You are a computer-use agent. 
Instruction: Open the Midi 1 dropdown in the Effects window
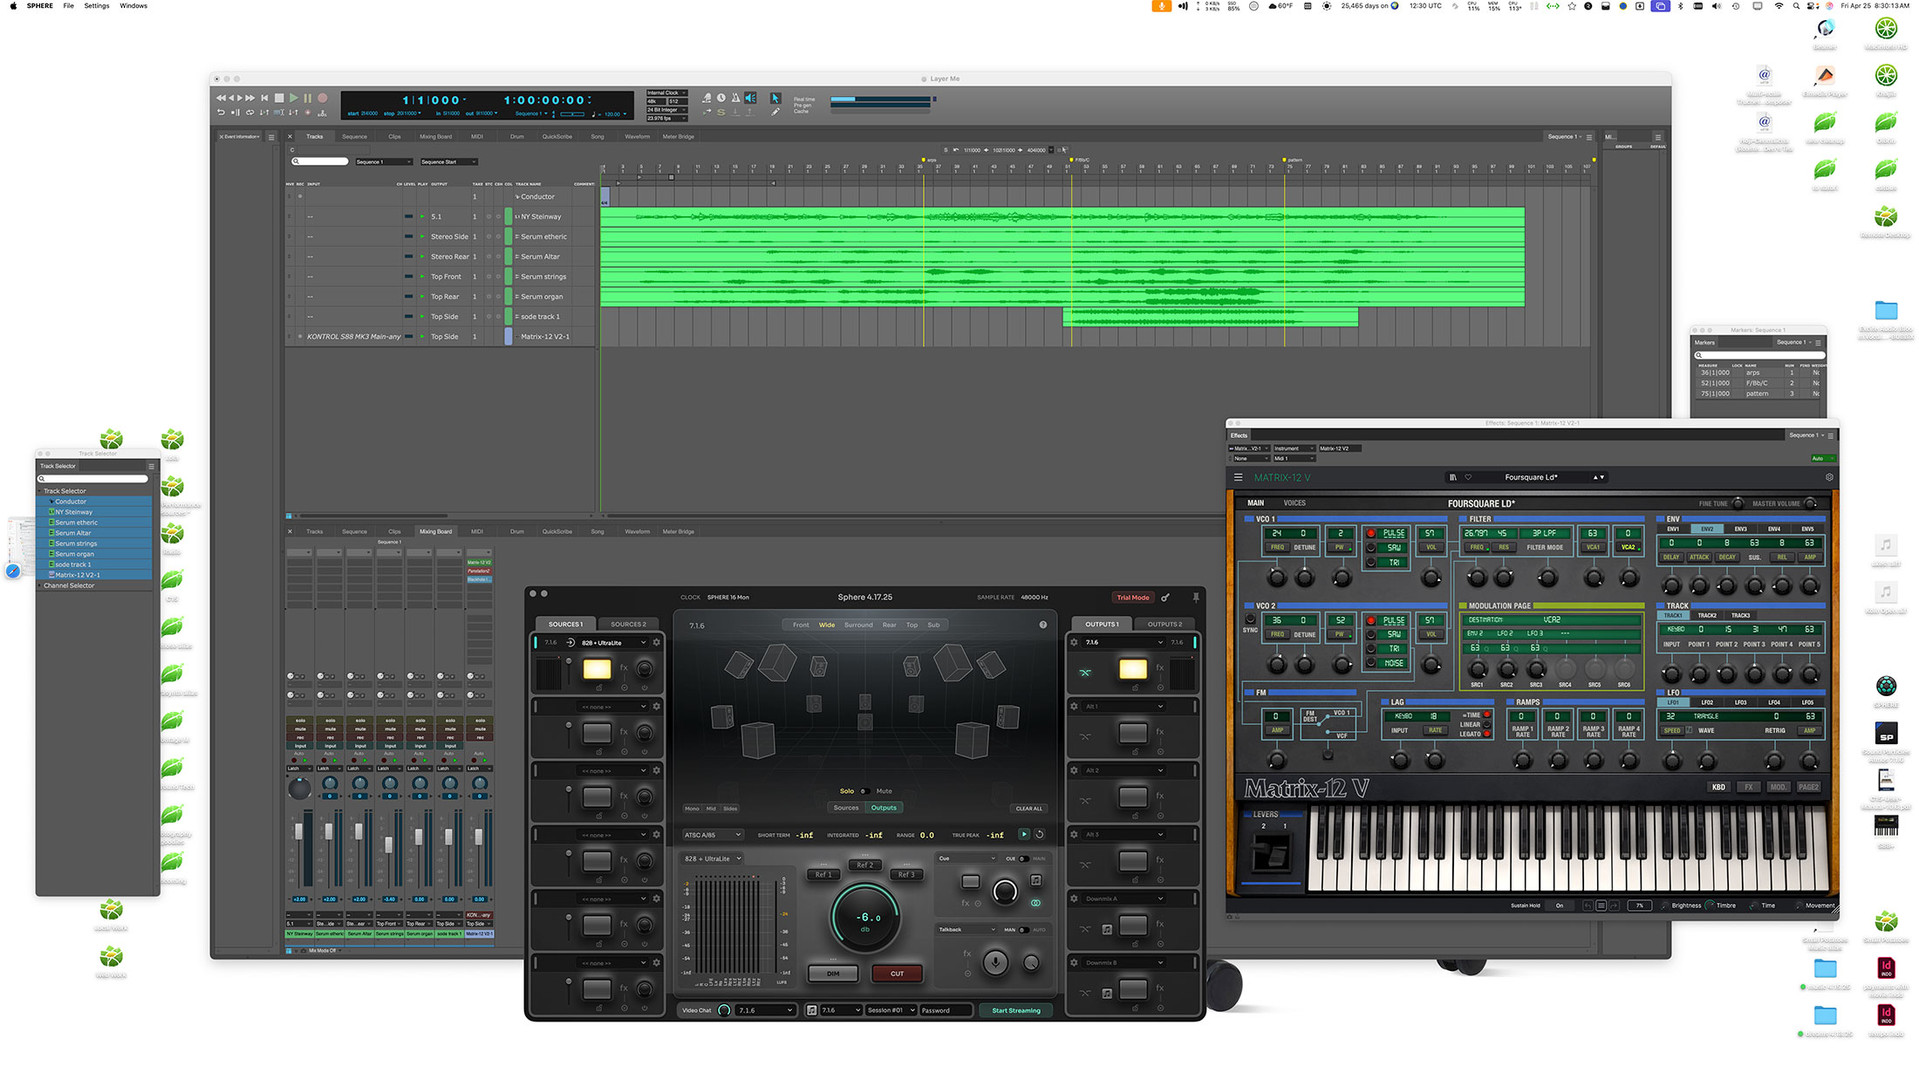(1294, 459)
